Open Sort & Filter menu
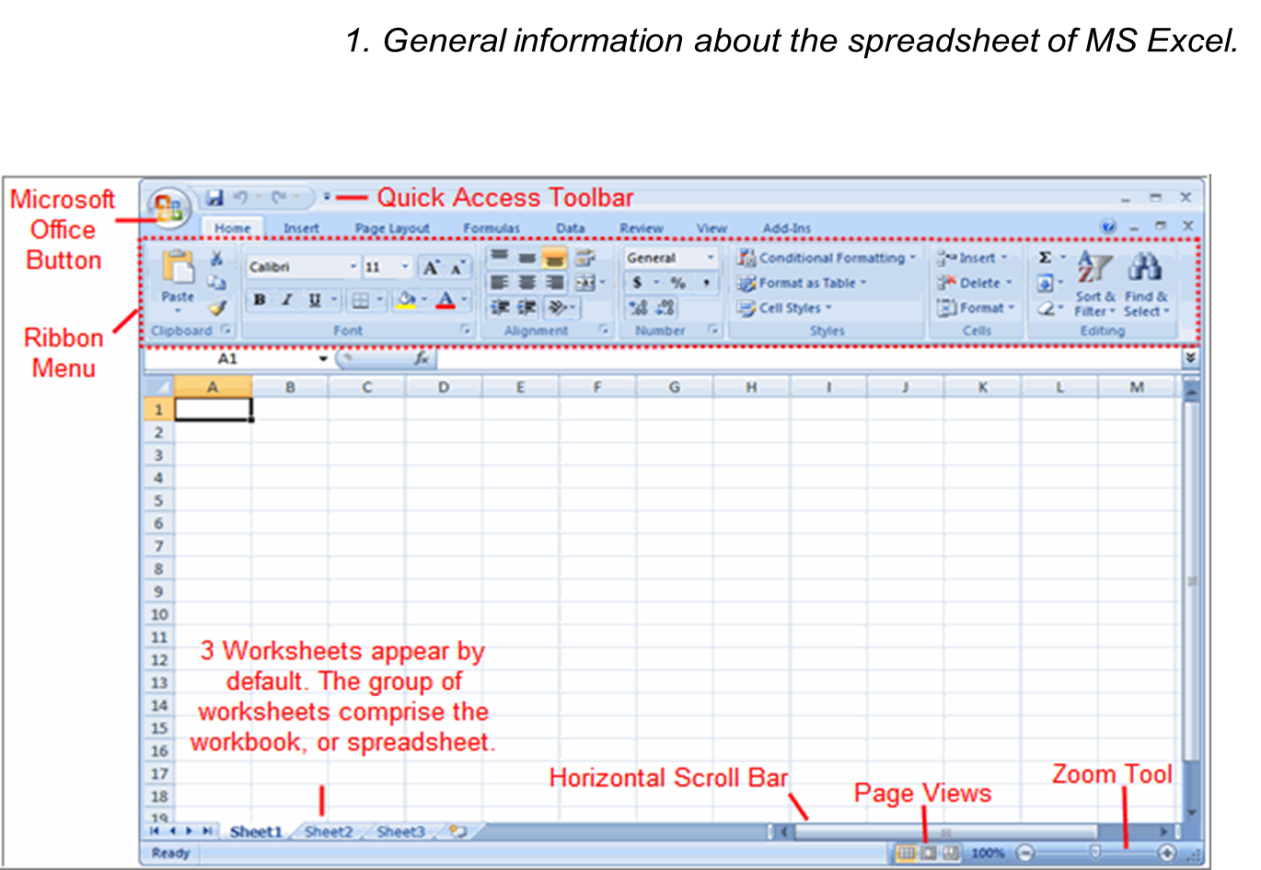The height and width of the screenshot is (870, 1261). (1095, 284)
